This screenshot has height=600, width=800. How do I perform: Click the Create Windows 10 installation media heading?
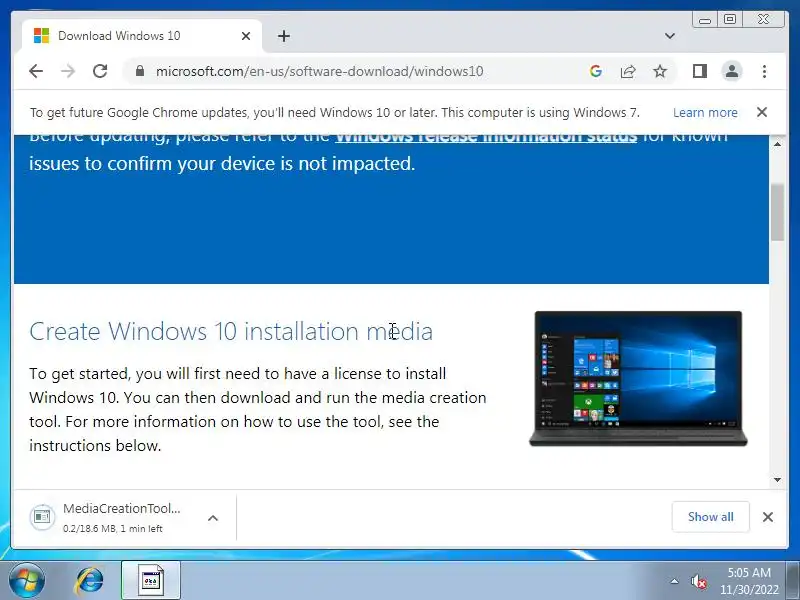[x=231, y=331]
